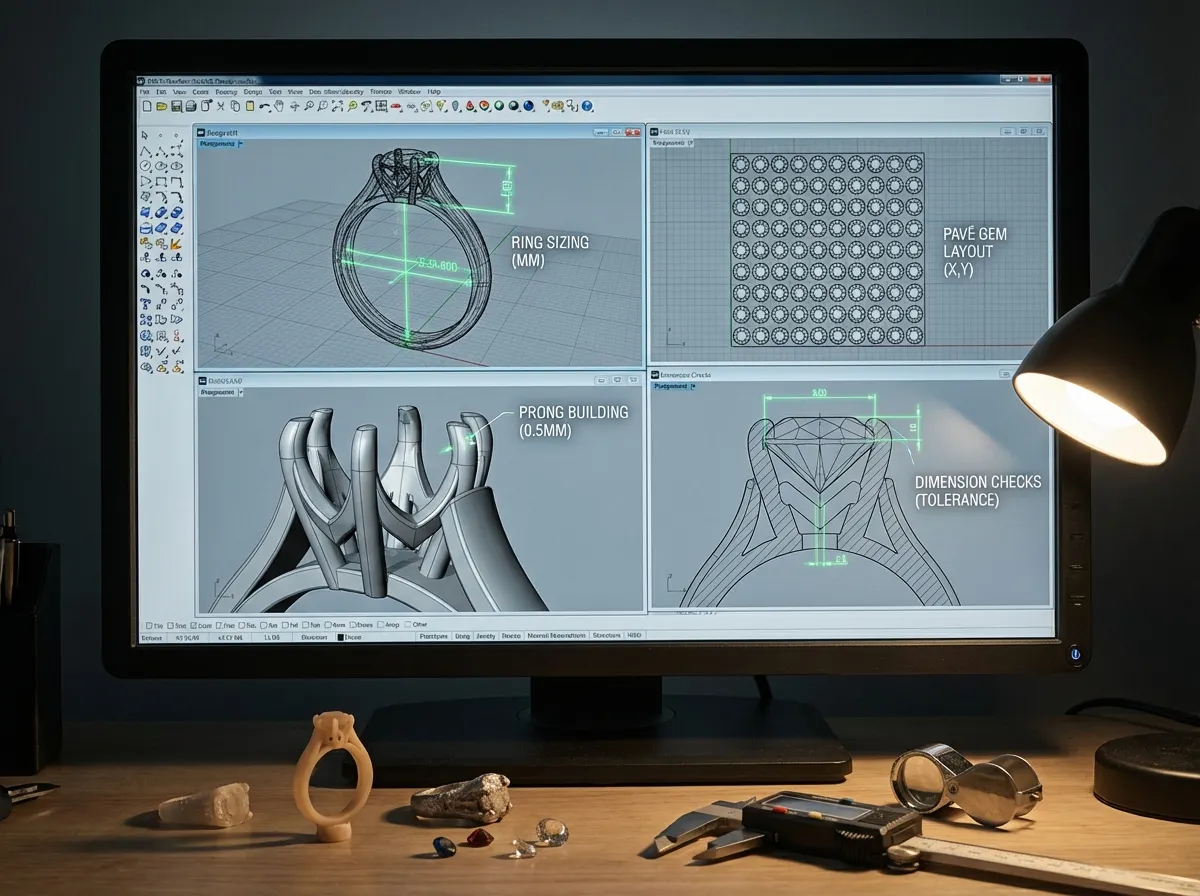1200x896 pixels.
Task: Activate the Pan hand tool
Action: [280, 104]
